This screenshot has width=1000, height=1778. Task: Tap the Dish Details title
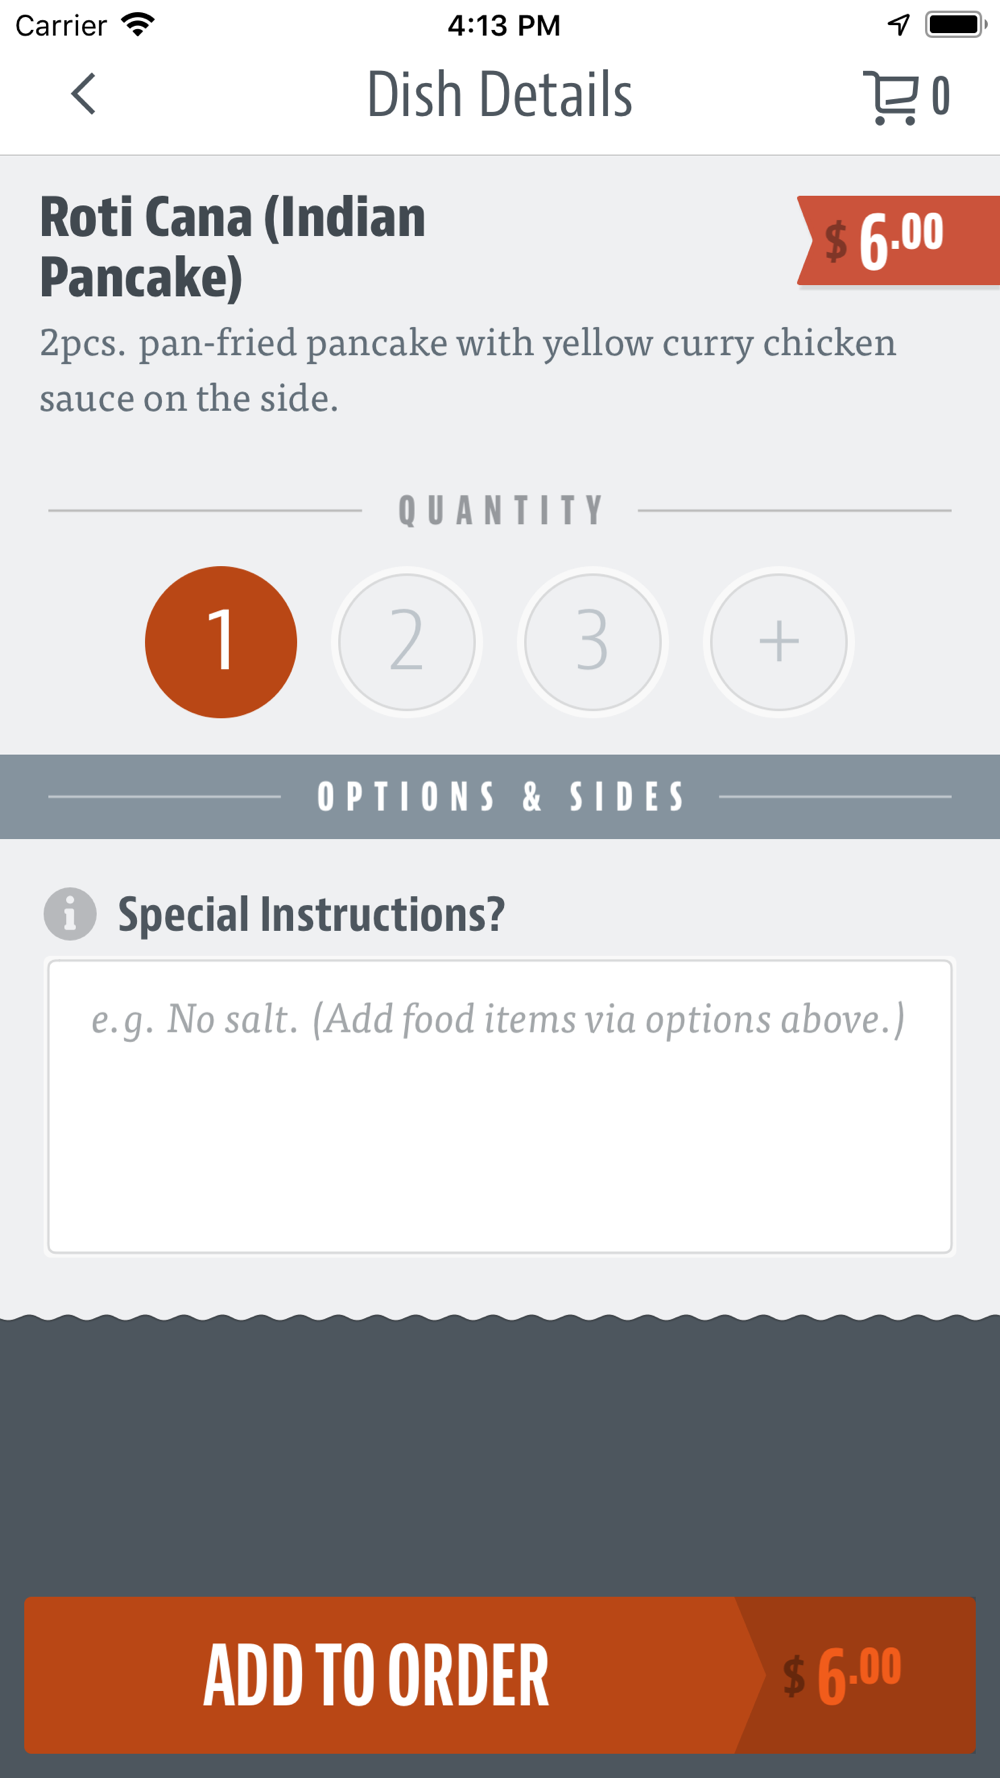click(x=500, y=95)
